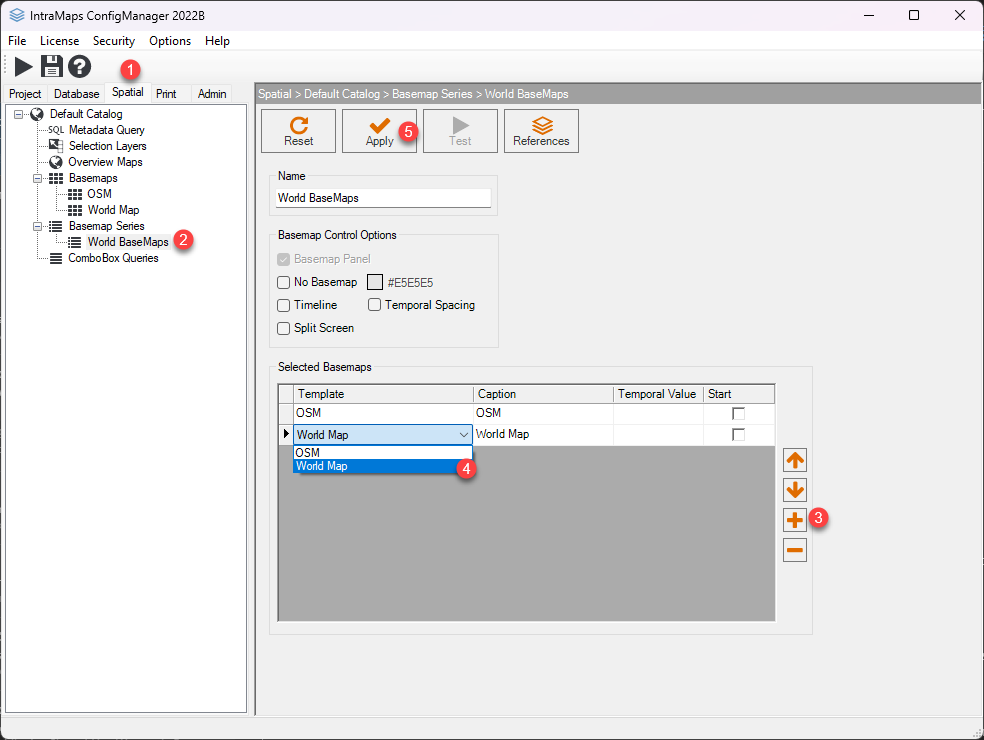The height and width of the screenshot is (740, 984).
Task: Click the Run play icon in toolbar
Action: [x=23, y=67]
